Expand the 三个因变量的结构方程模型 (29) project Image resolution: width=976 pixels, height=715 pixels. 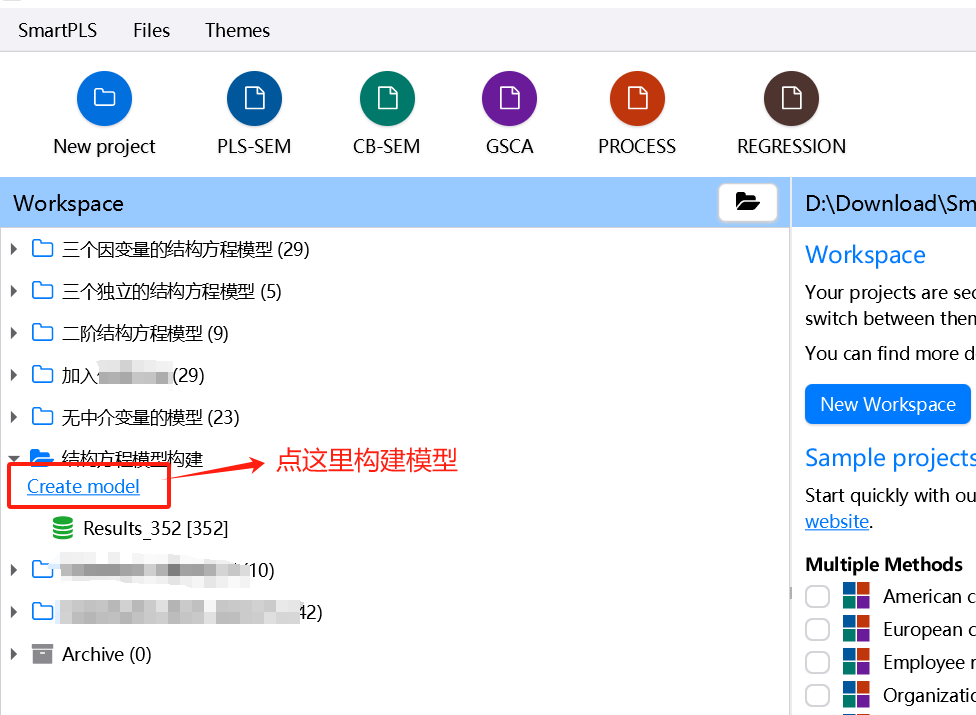tap(14, 249)
